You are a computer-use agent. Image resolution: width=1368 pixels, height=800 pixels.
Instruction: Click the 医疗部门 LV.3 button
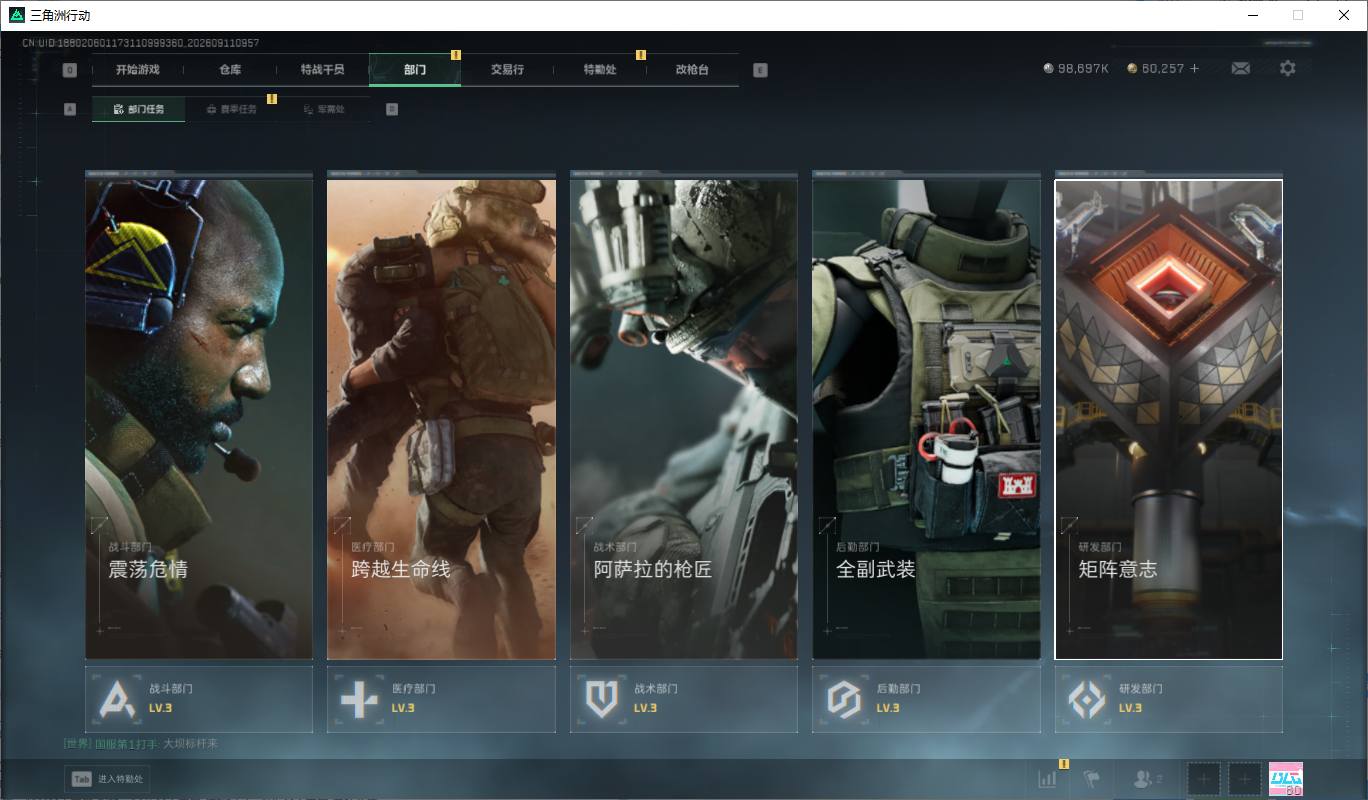tap(441, 699)
